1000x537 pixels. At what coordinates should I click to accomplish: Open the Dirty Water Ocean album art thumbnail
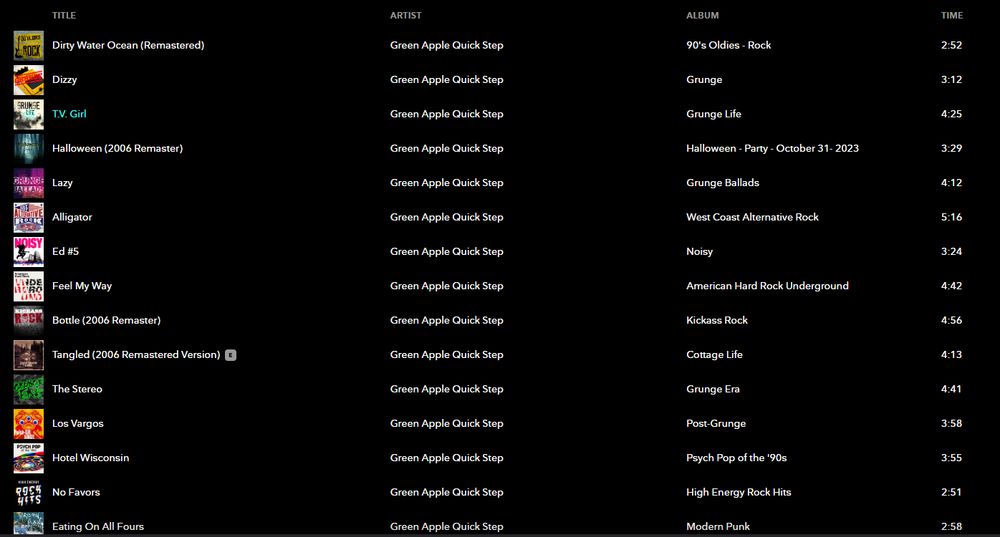coord(29,45)
